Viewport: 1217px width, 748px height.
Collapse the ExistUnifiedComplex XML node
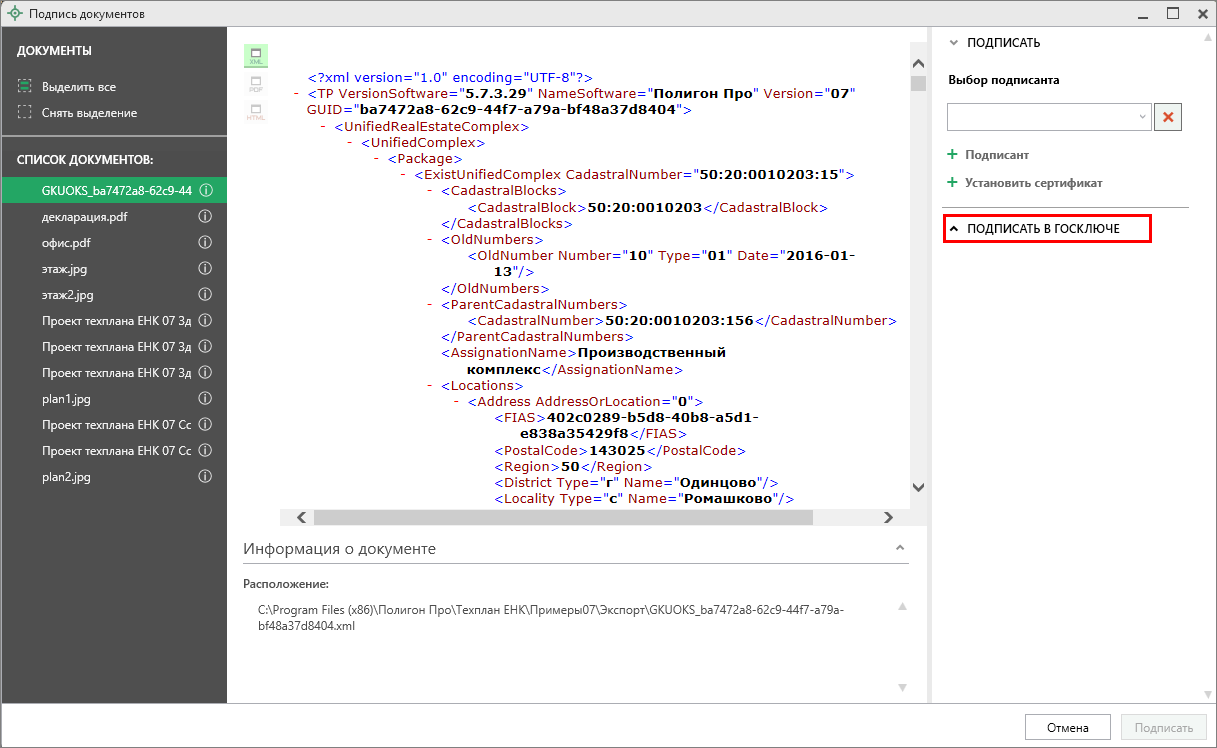click(405, 175)
